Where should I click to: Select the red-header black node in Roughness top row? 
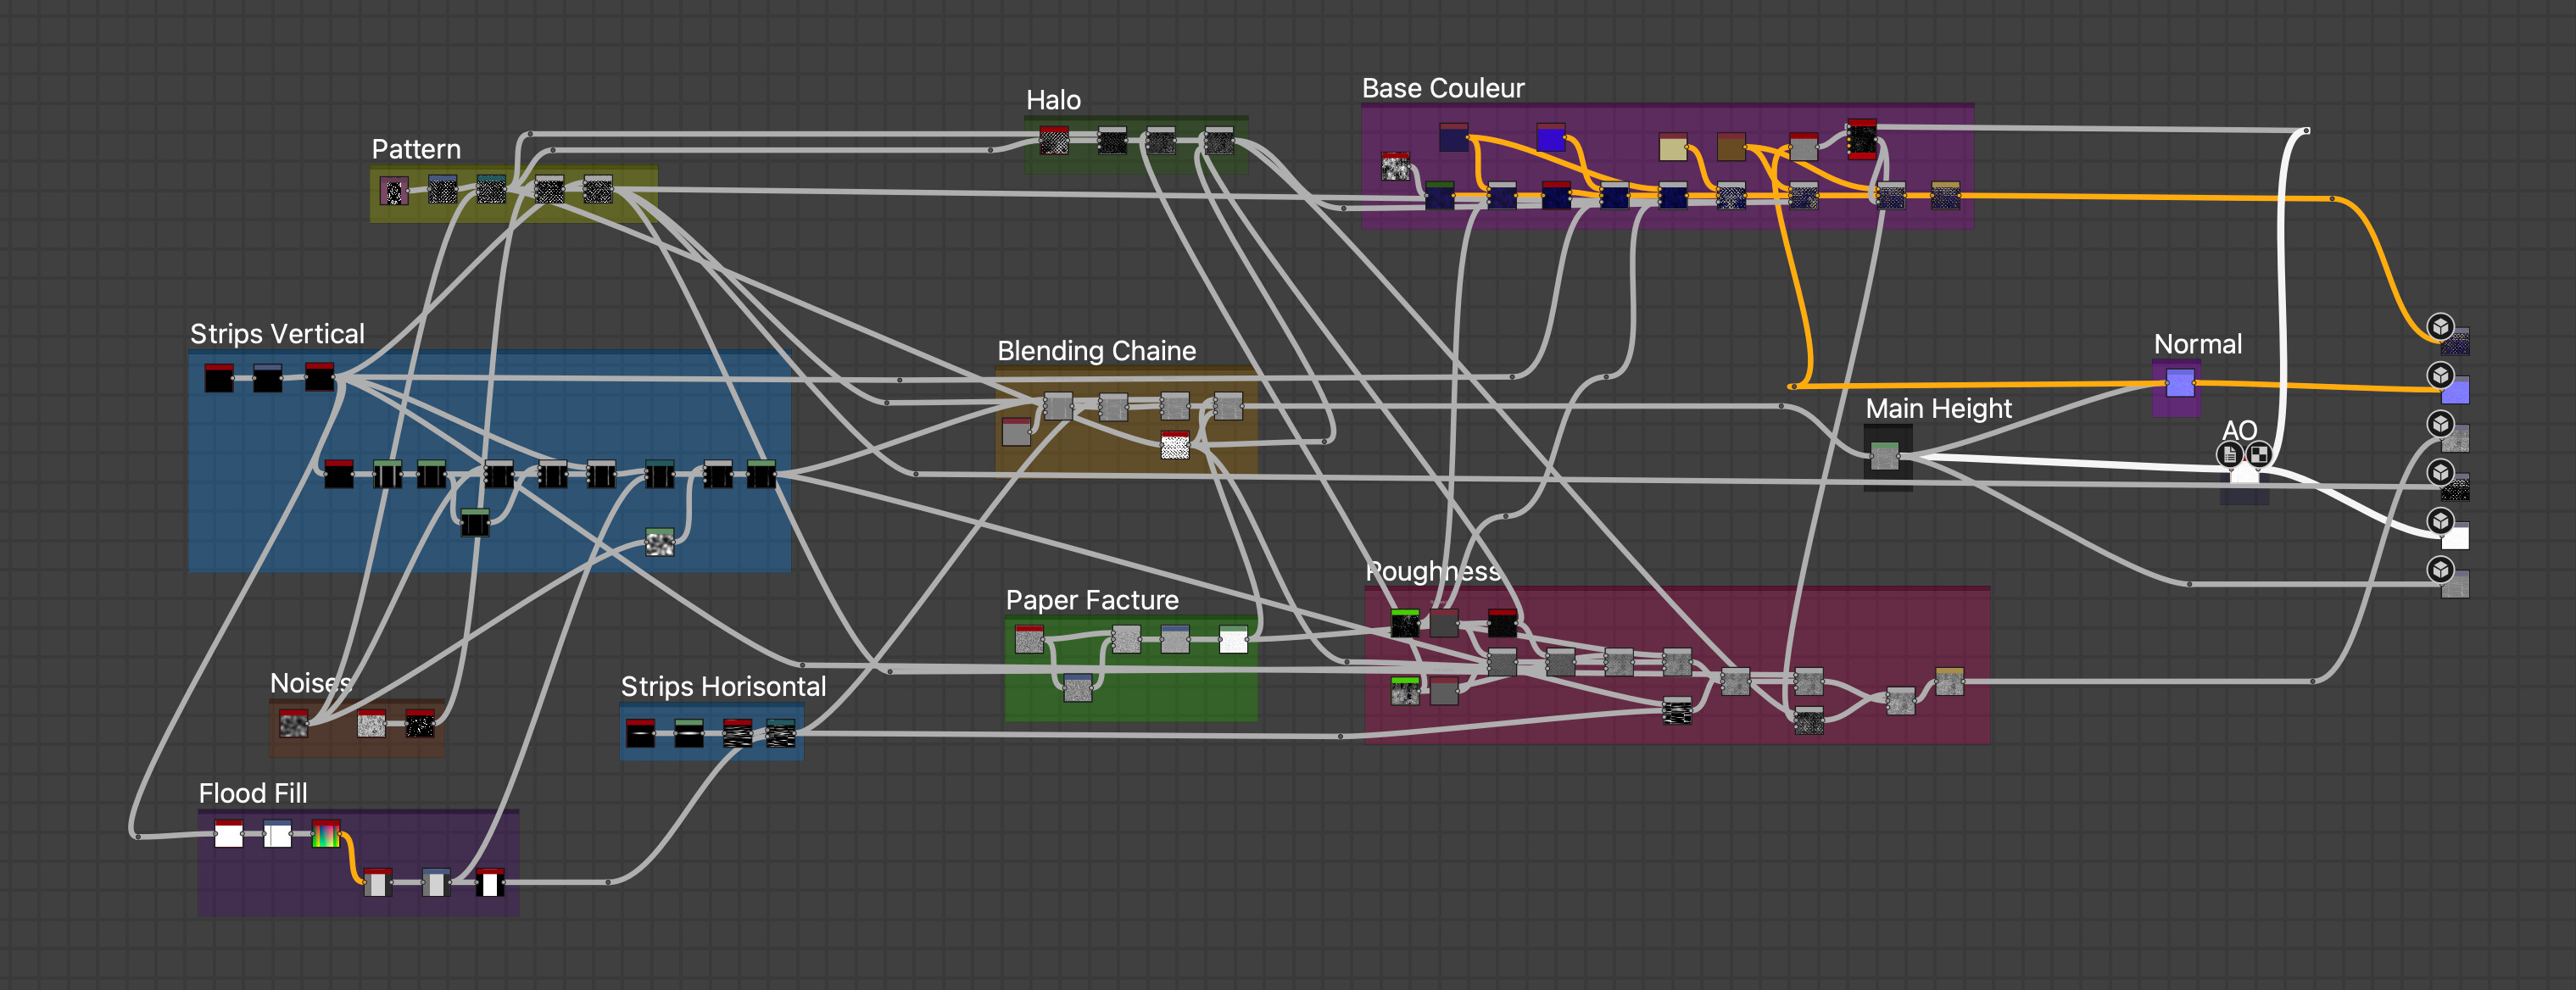point(1502,623)
